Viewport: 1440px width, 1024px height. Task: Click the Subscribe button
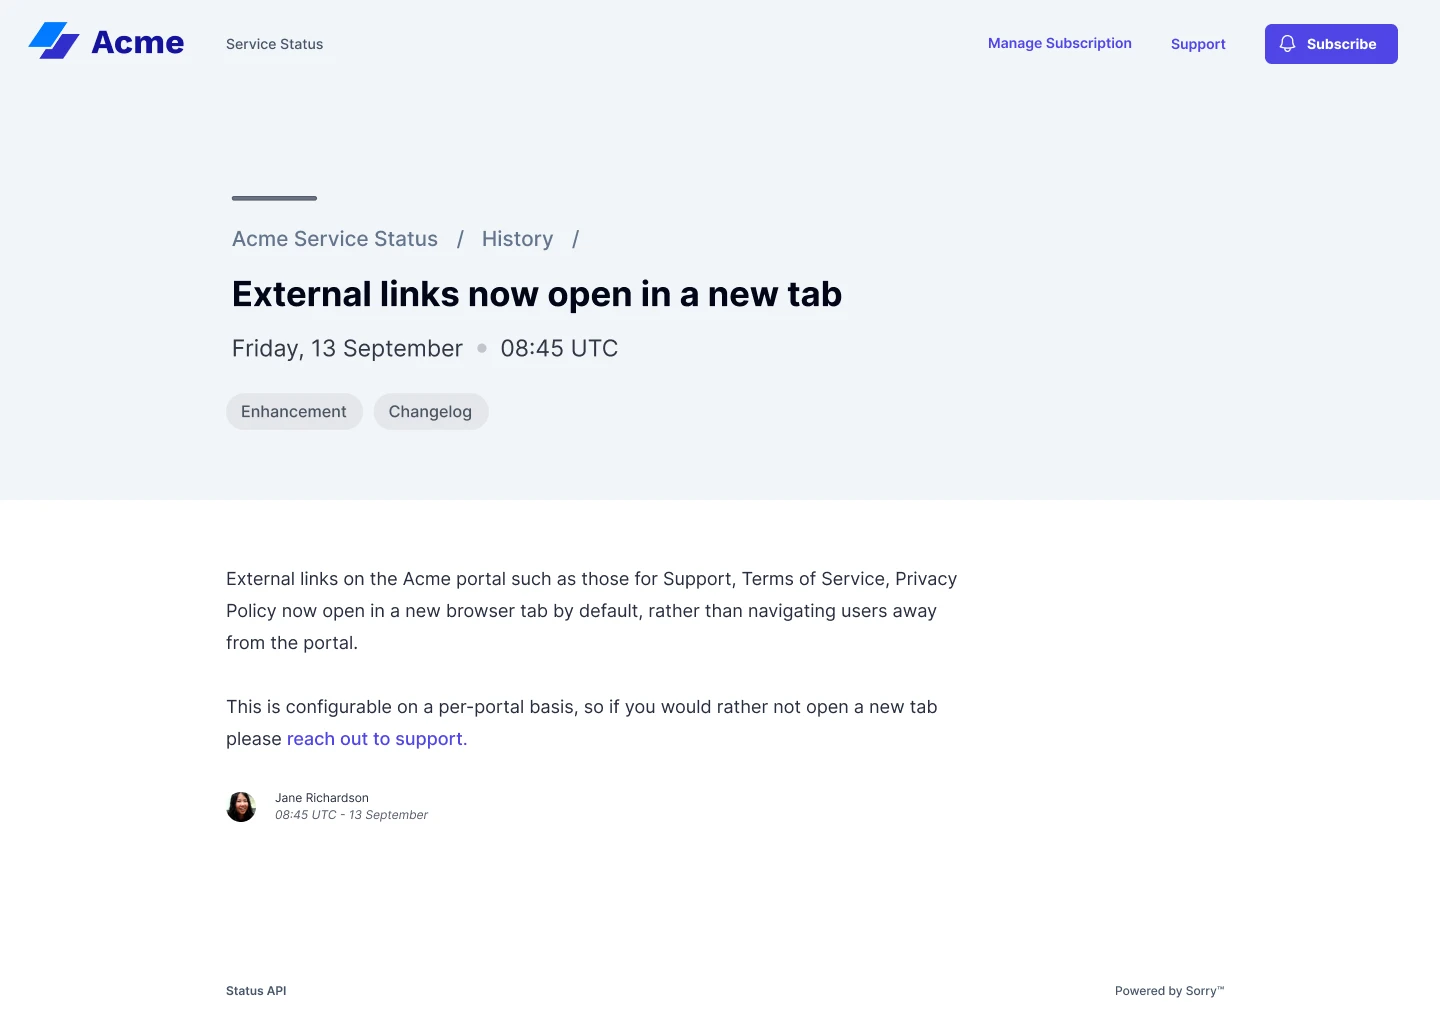coord(1331,44)
